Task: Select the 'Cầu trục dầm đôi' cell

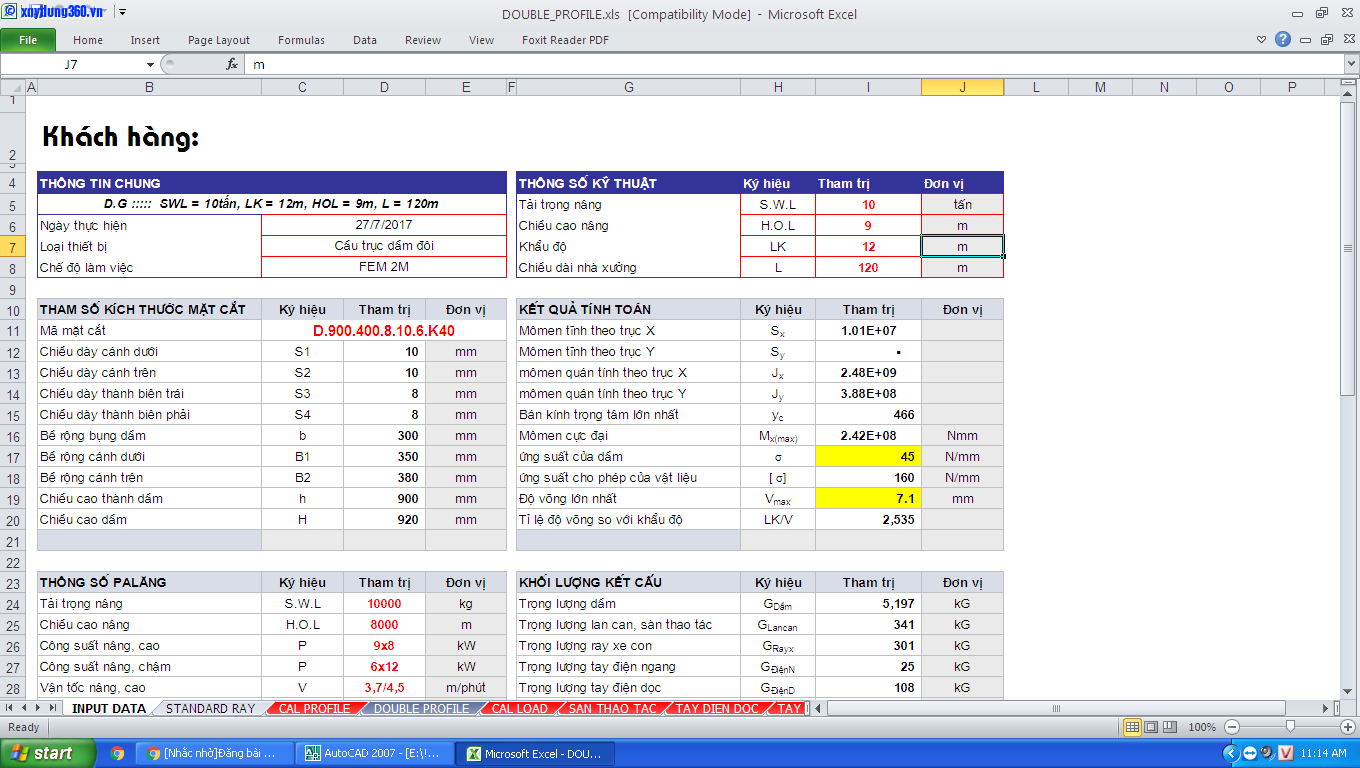Action: 384,246
